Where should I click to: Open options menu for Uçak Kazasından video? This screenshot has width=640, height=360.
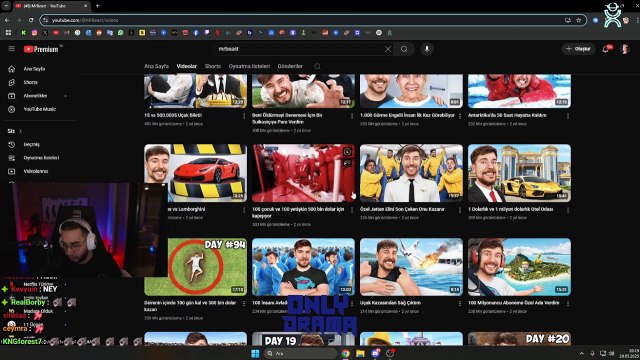(x=460, y=304)
